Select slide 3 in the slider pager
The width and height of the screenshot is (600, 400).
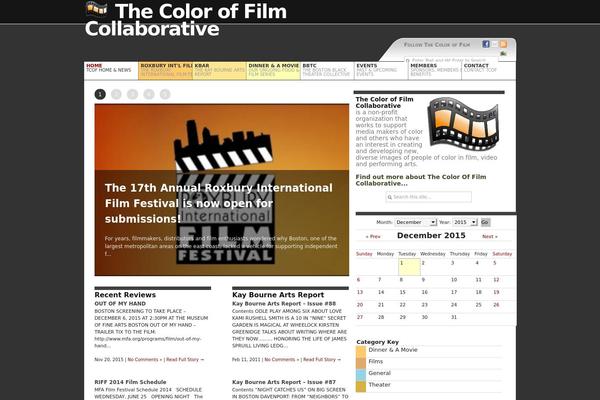[x=132, y=94]
